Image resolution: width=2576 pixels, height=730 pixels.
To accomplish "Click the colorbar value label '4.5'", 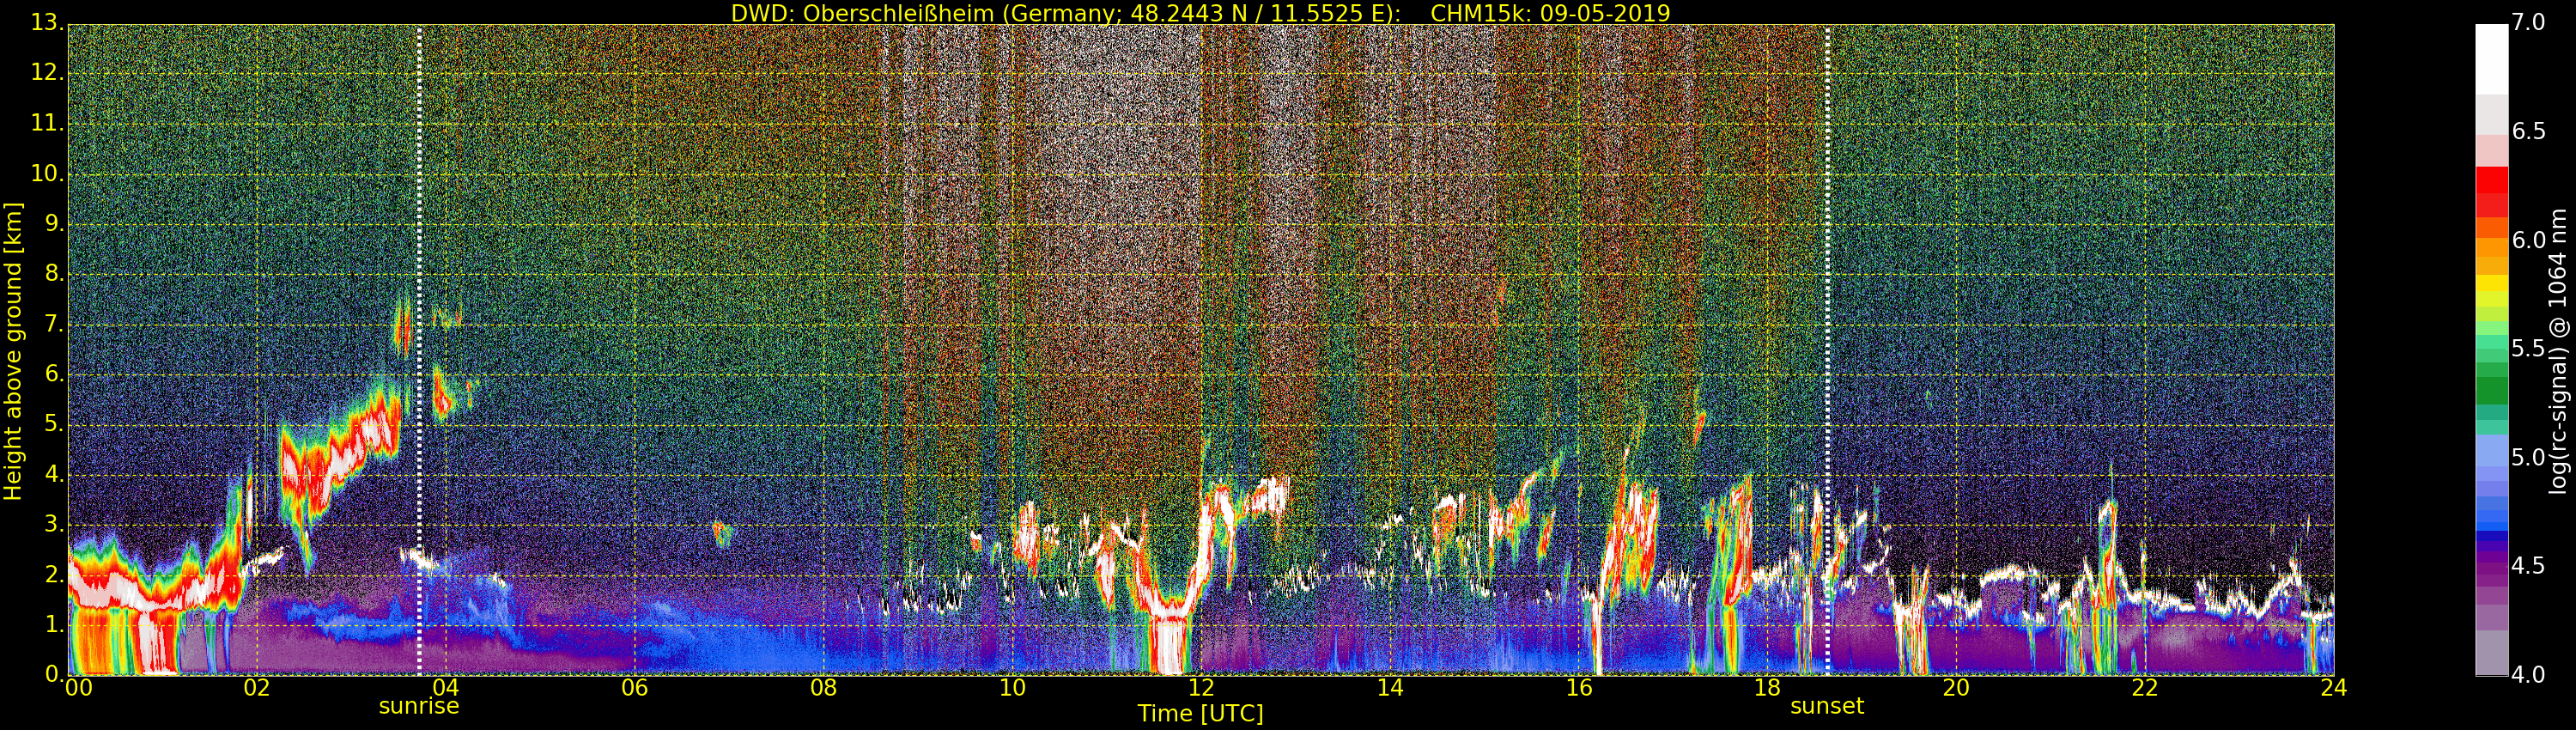I will tap(2529, 566).
